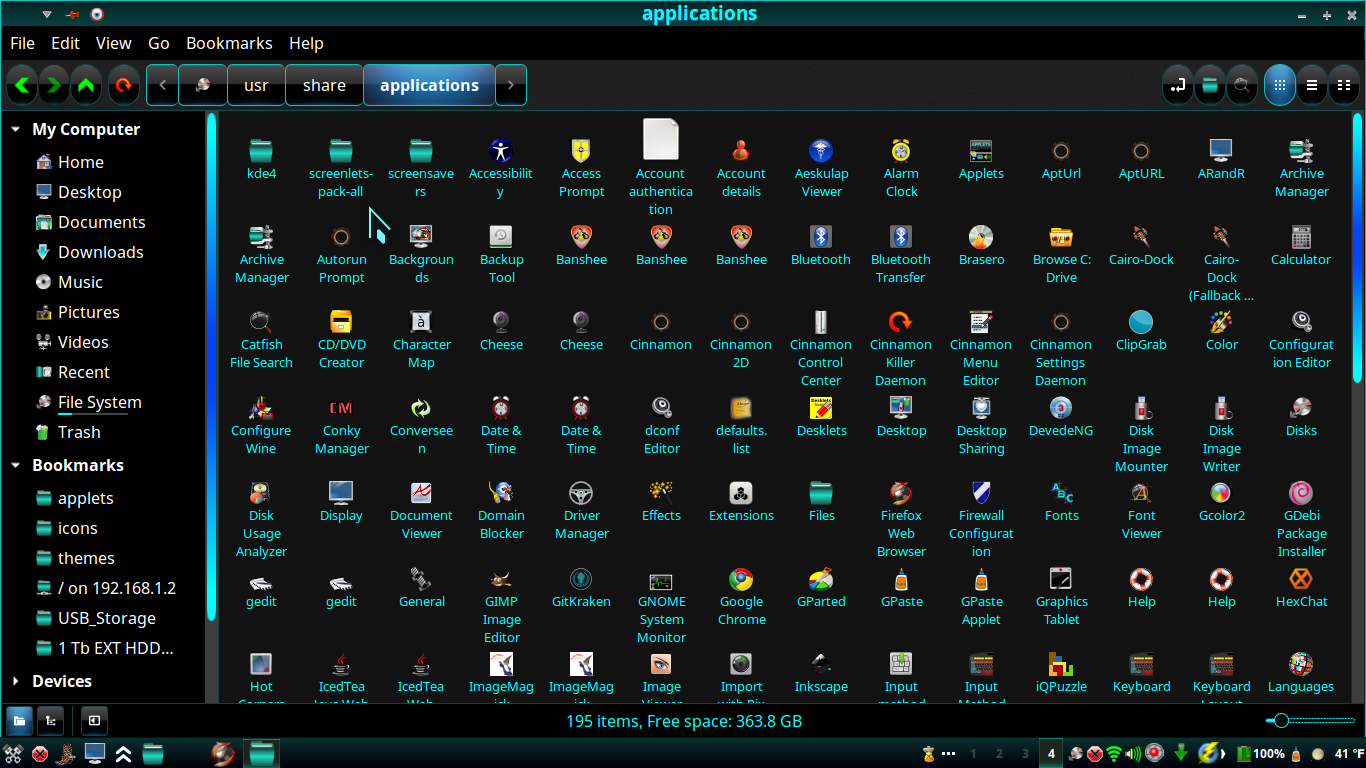Collapse the My Computer section
This screenshot has height=768, width=1366.
tap(16, 129)
